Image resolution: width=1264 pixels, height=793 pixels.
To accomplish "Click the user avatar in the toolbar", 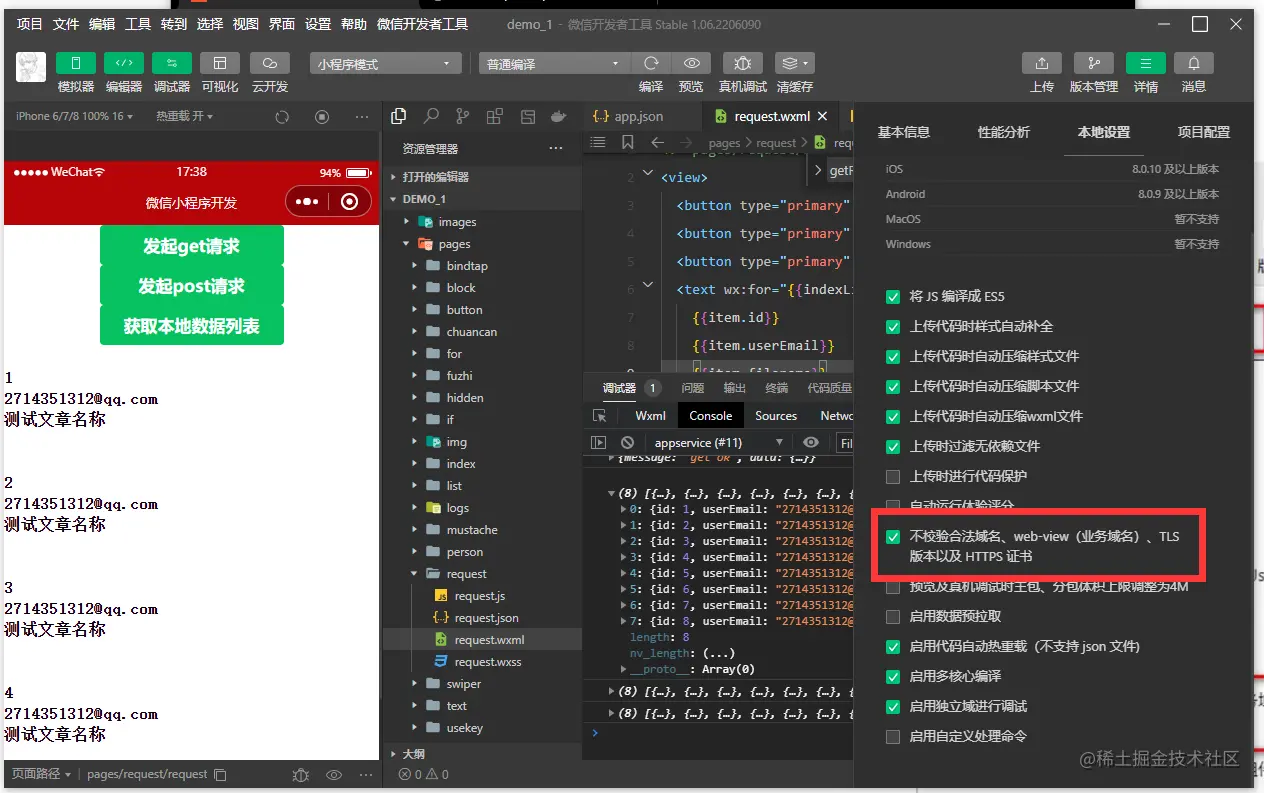I will (31, 66).
